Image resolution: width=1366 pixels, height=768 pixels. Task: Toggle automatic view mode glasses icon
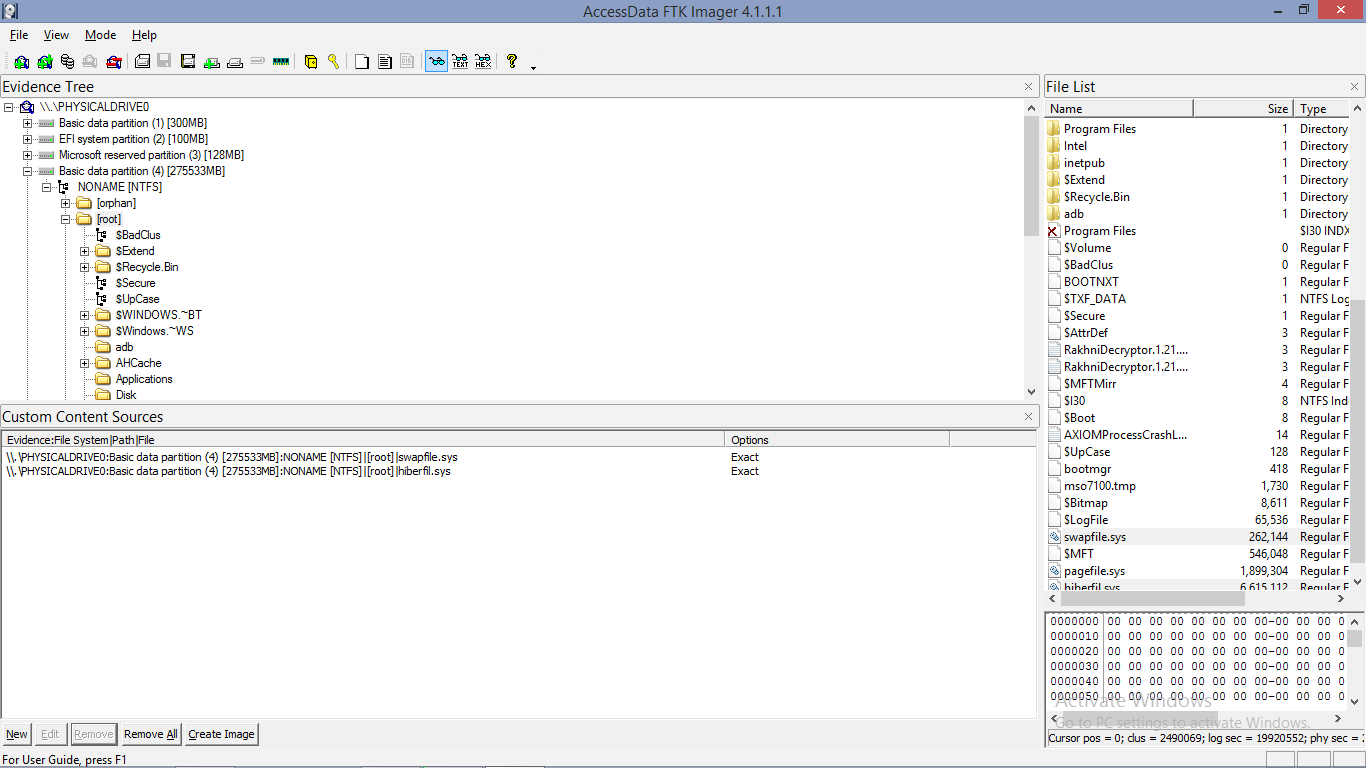pyautogui.click(x=436, y=61)
